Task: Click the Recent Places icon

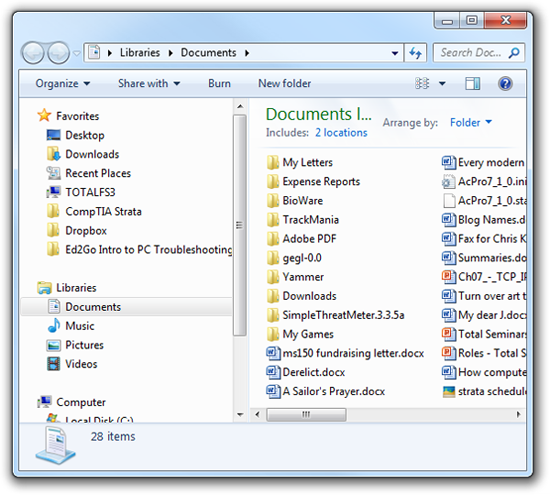Action: point(53,173)
